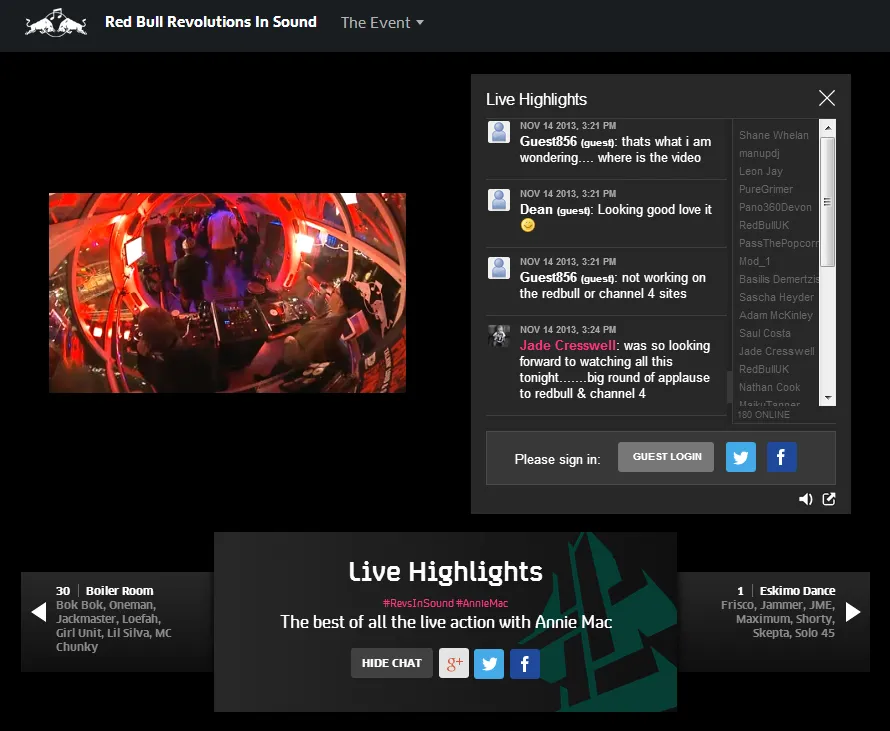The height and width of the screenshot is (731, 890).
Task: Share Live Highlights on Google Plus
Action: point(454,663)
